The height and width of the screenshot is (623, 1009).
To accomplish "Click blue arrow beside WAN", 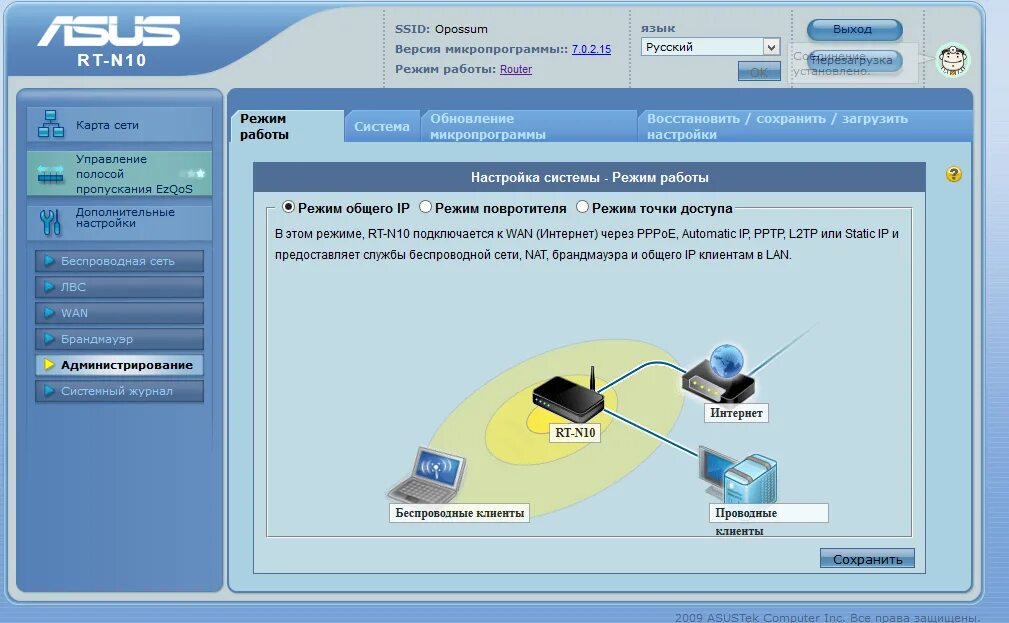I will pyautogui.click(x=49, y=313).
